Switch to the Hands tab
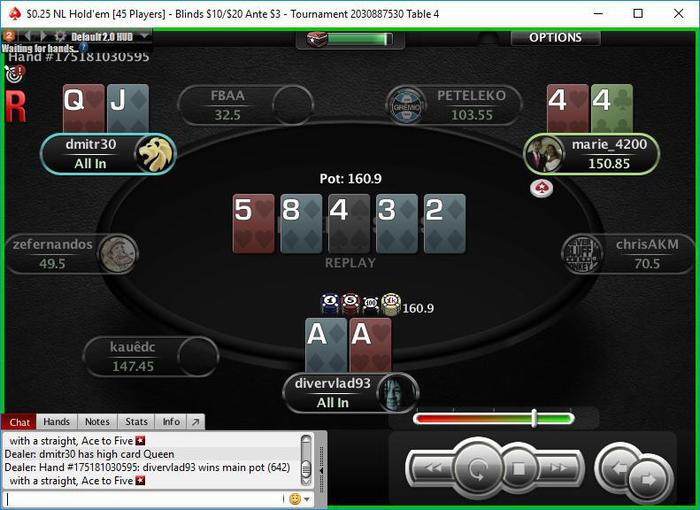 click(x=57, y=422)
